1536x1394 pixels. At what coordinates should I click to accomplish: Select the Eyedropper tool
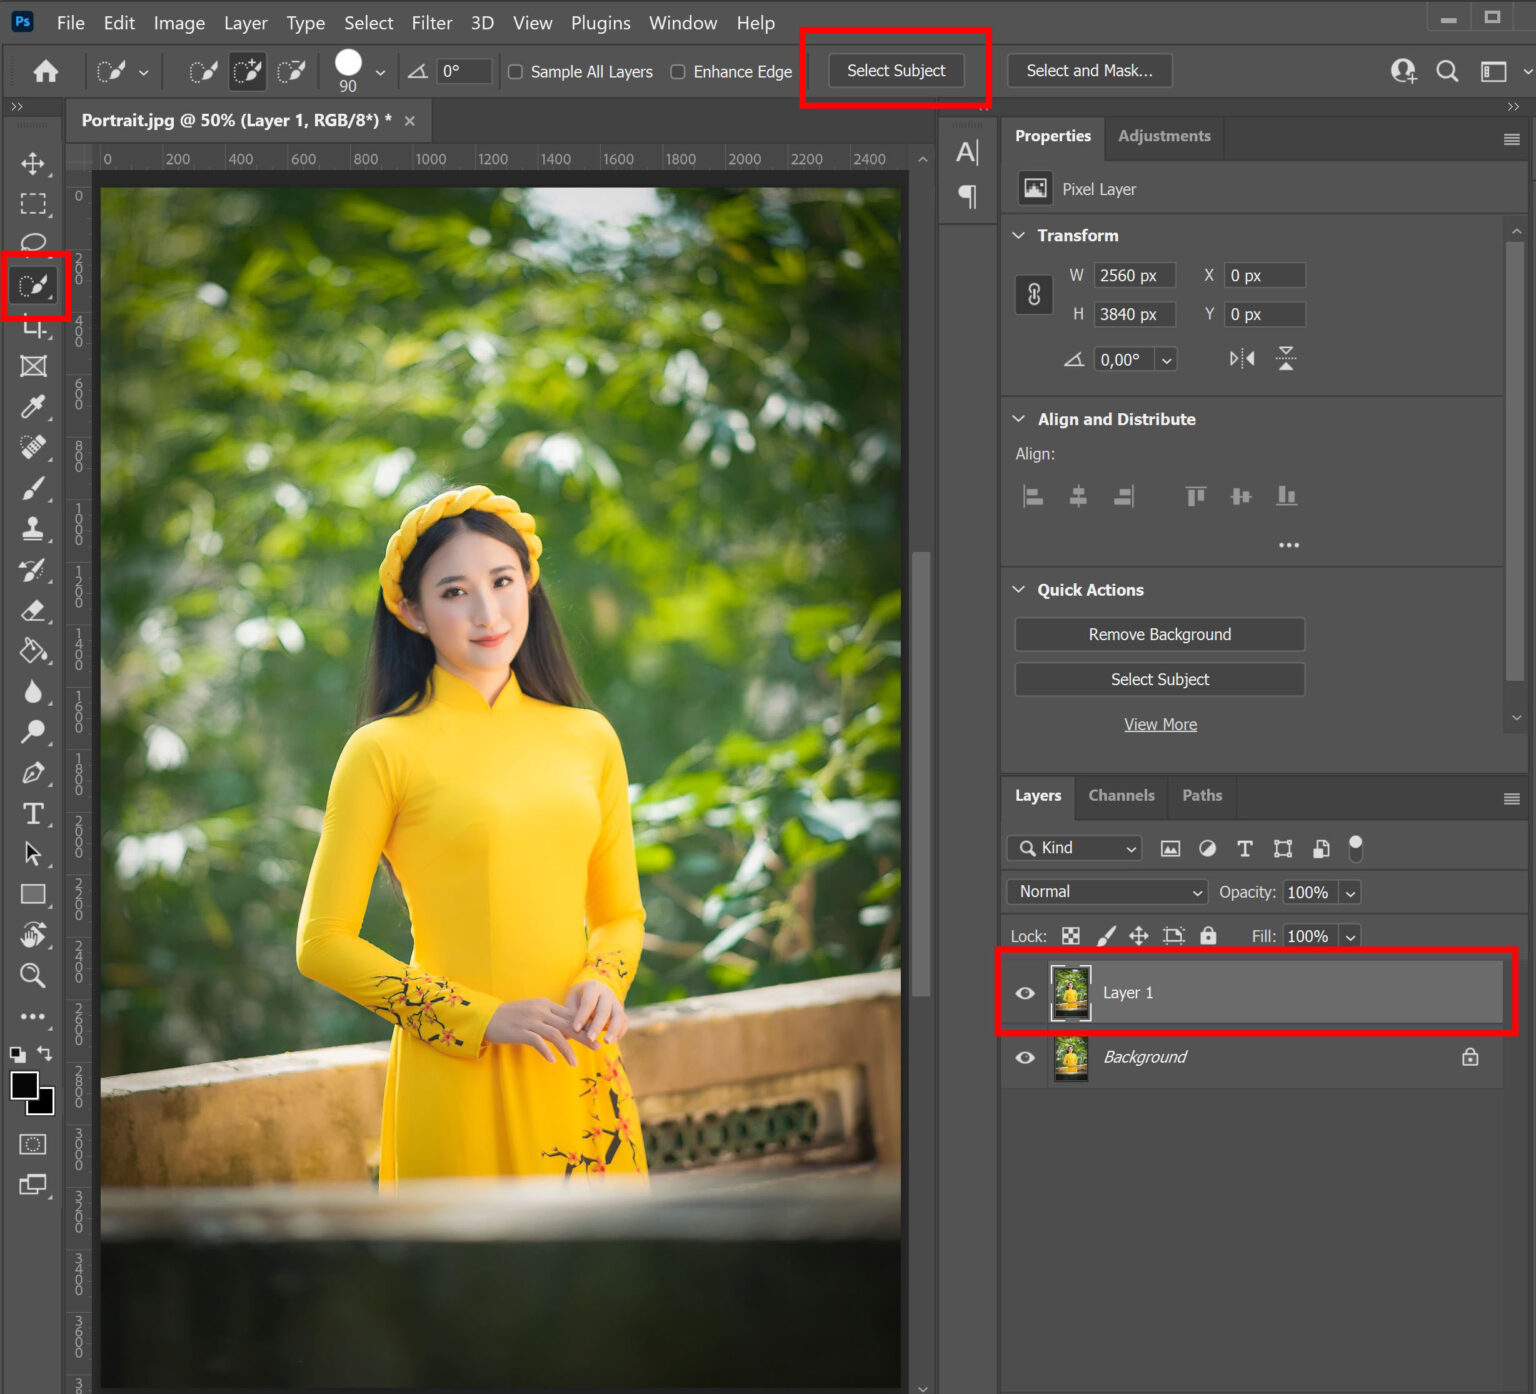click(33, 406)
